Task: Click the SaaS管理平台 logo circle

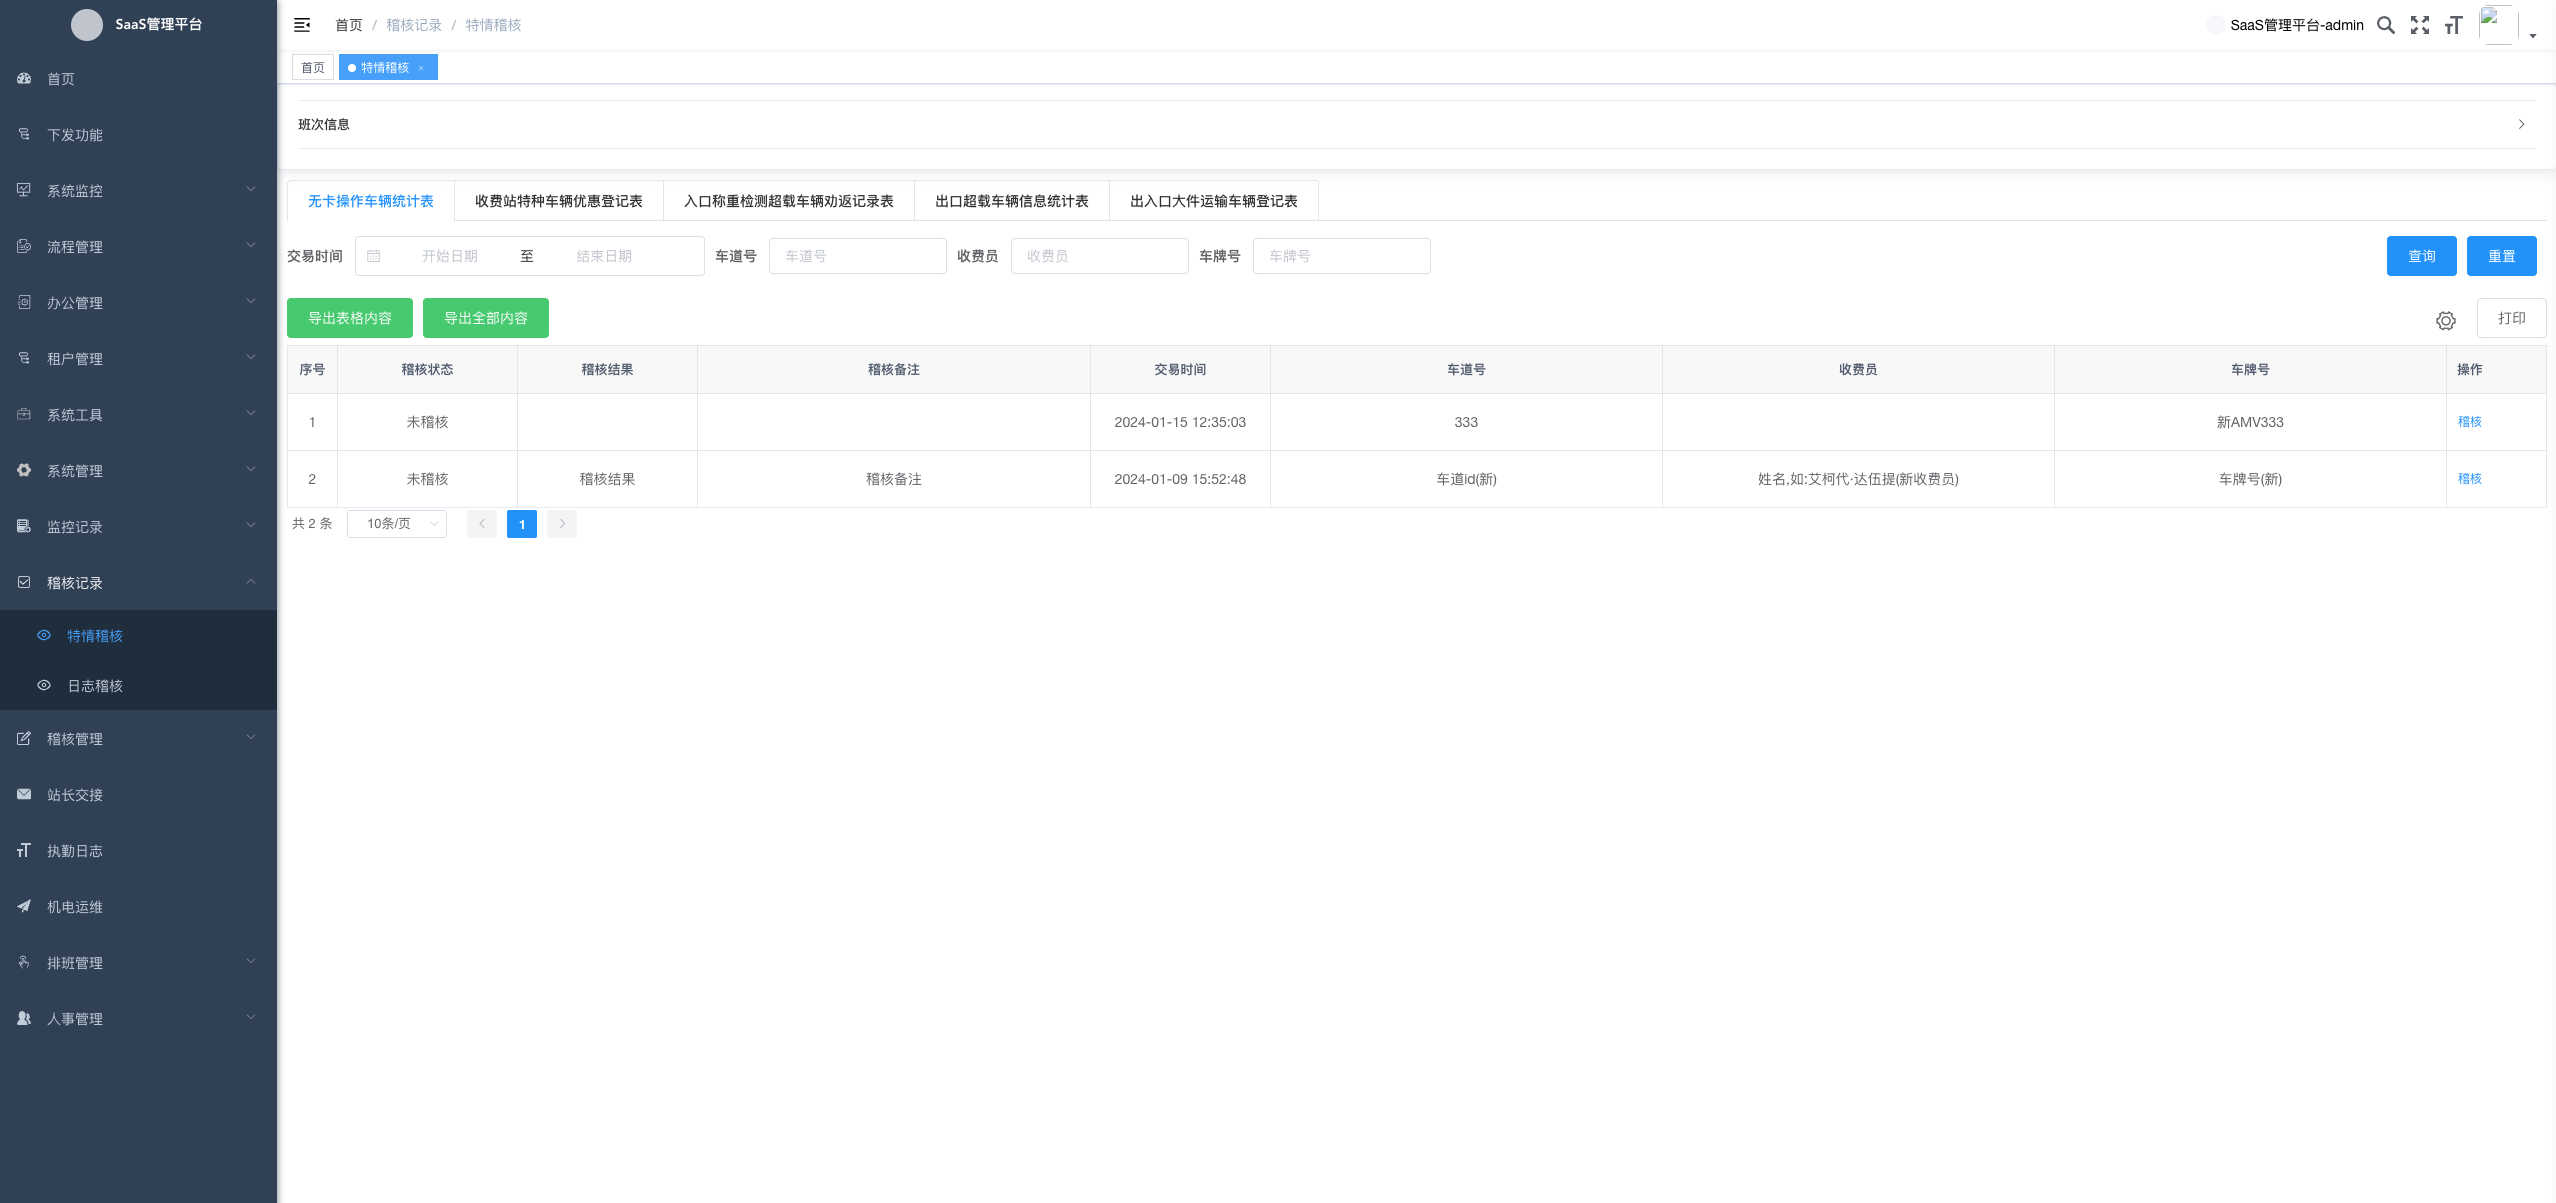Action: coord(87,25)
